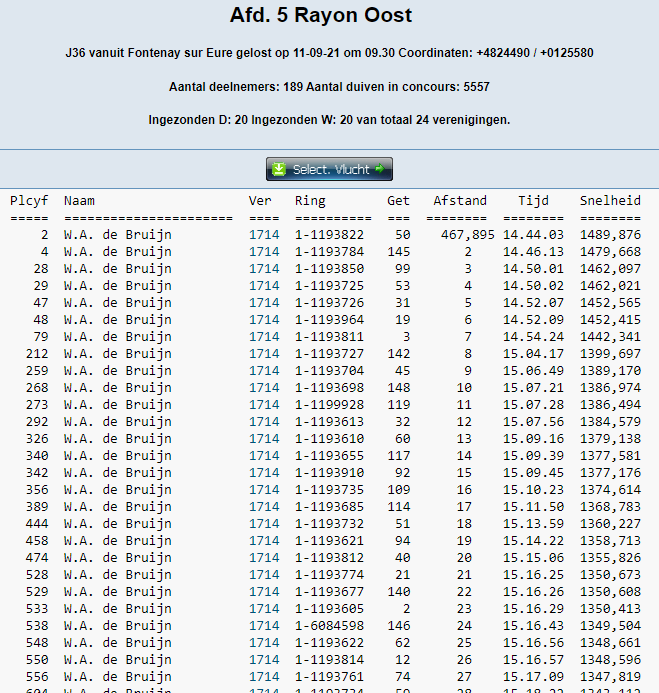Click the Aantal deelnemers: 189 line
659x693 pixels.
coord(329,87)
